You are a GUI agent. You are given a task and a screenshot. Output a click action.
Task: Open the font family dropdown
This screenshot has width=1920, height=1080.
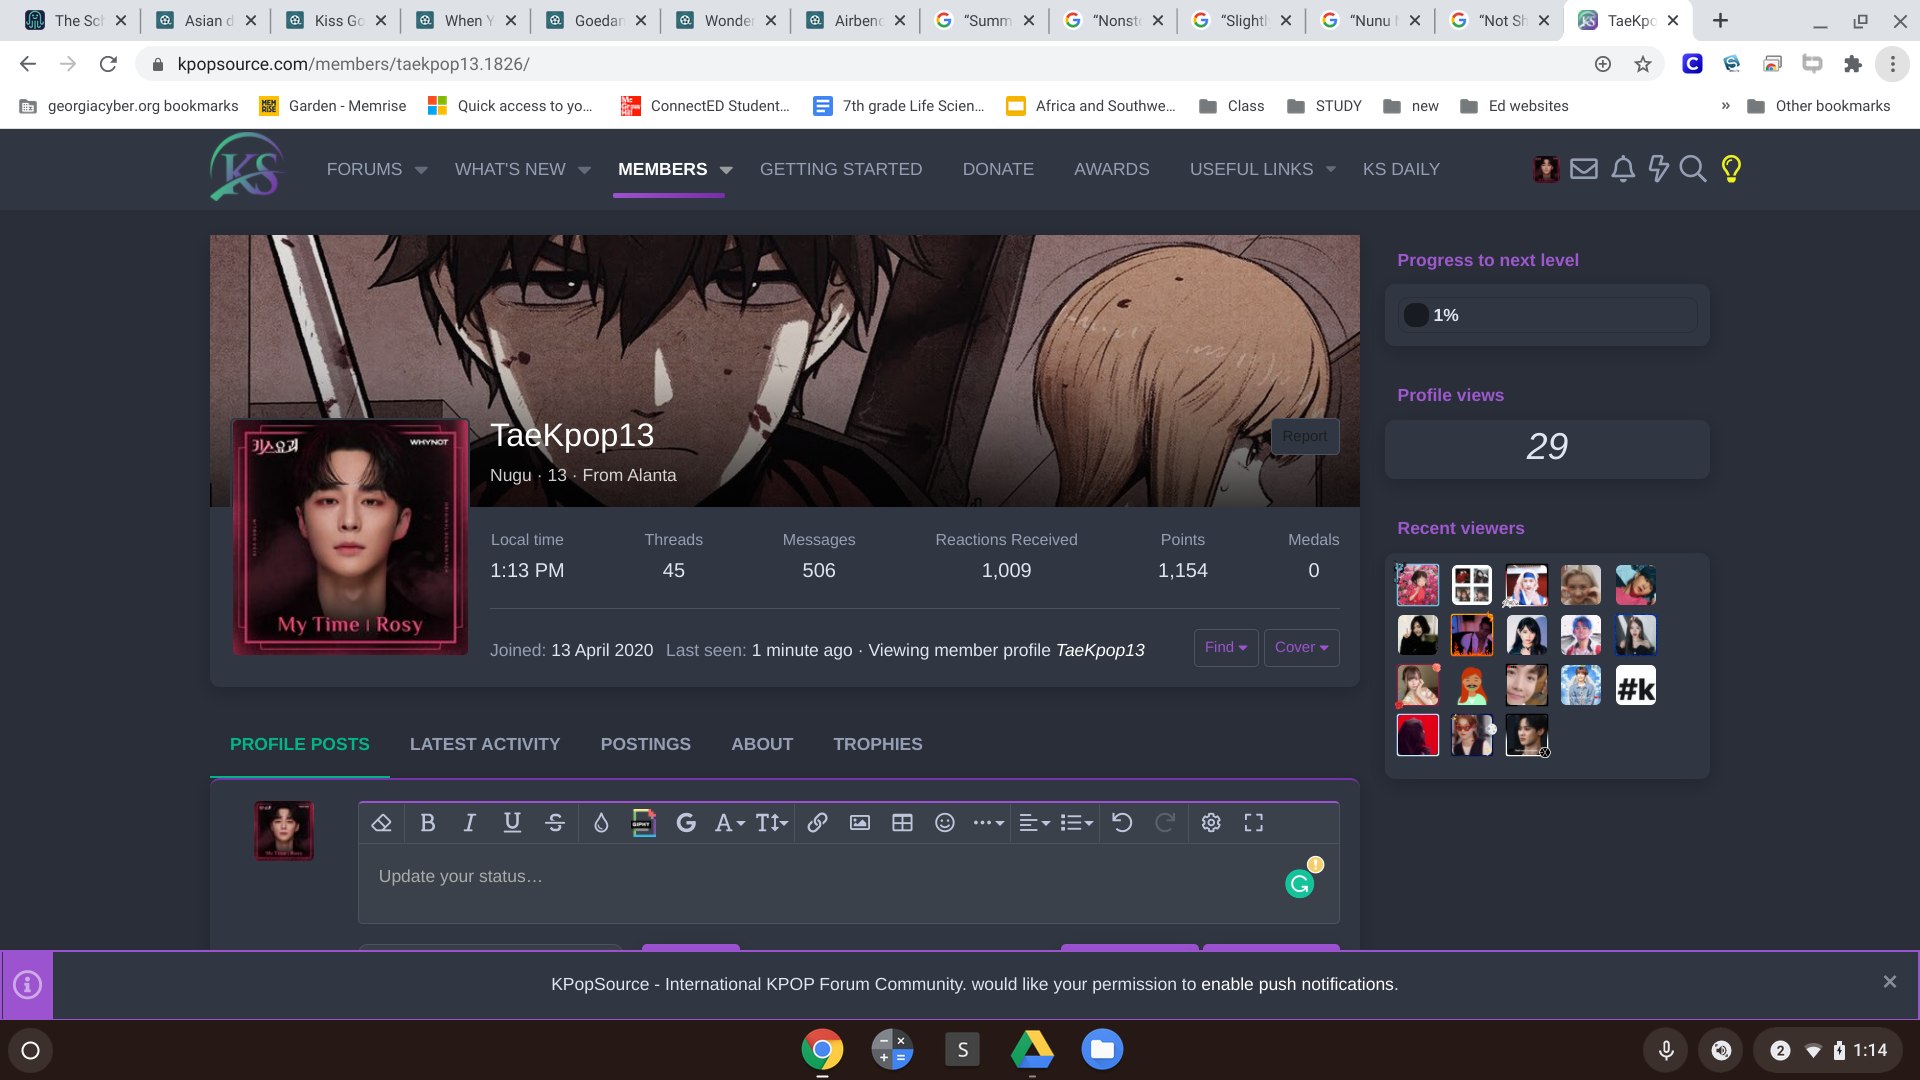[x=730, y=823]
